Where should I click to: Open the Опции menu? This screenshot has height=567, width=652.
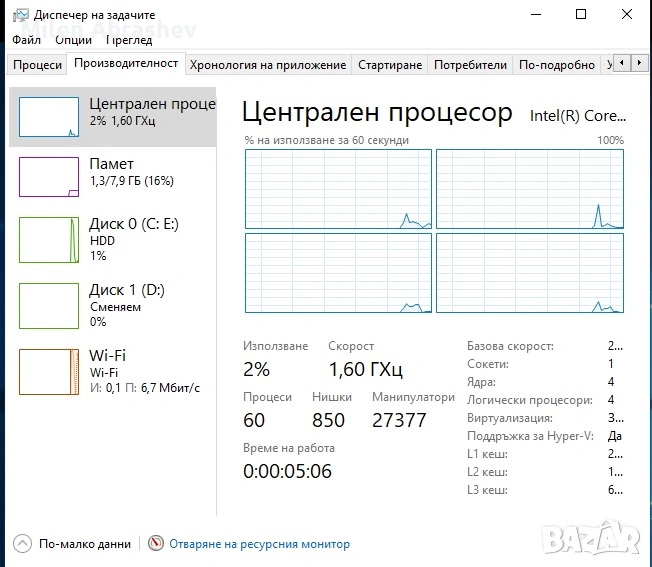73,40
